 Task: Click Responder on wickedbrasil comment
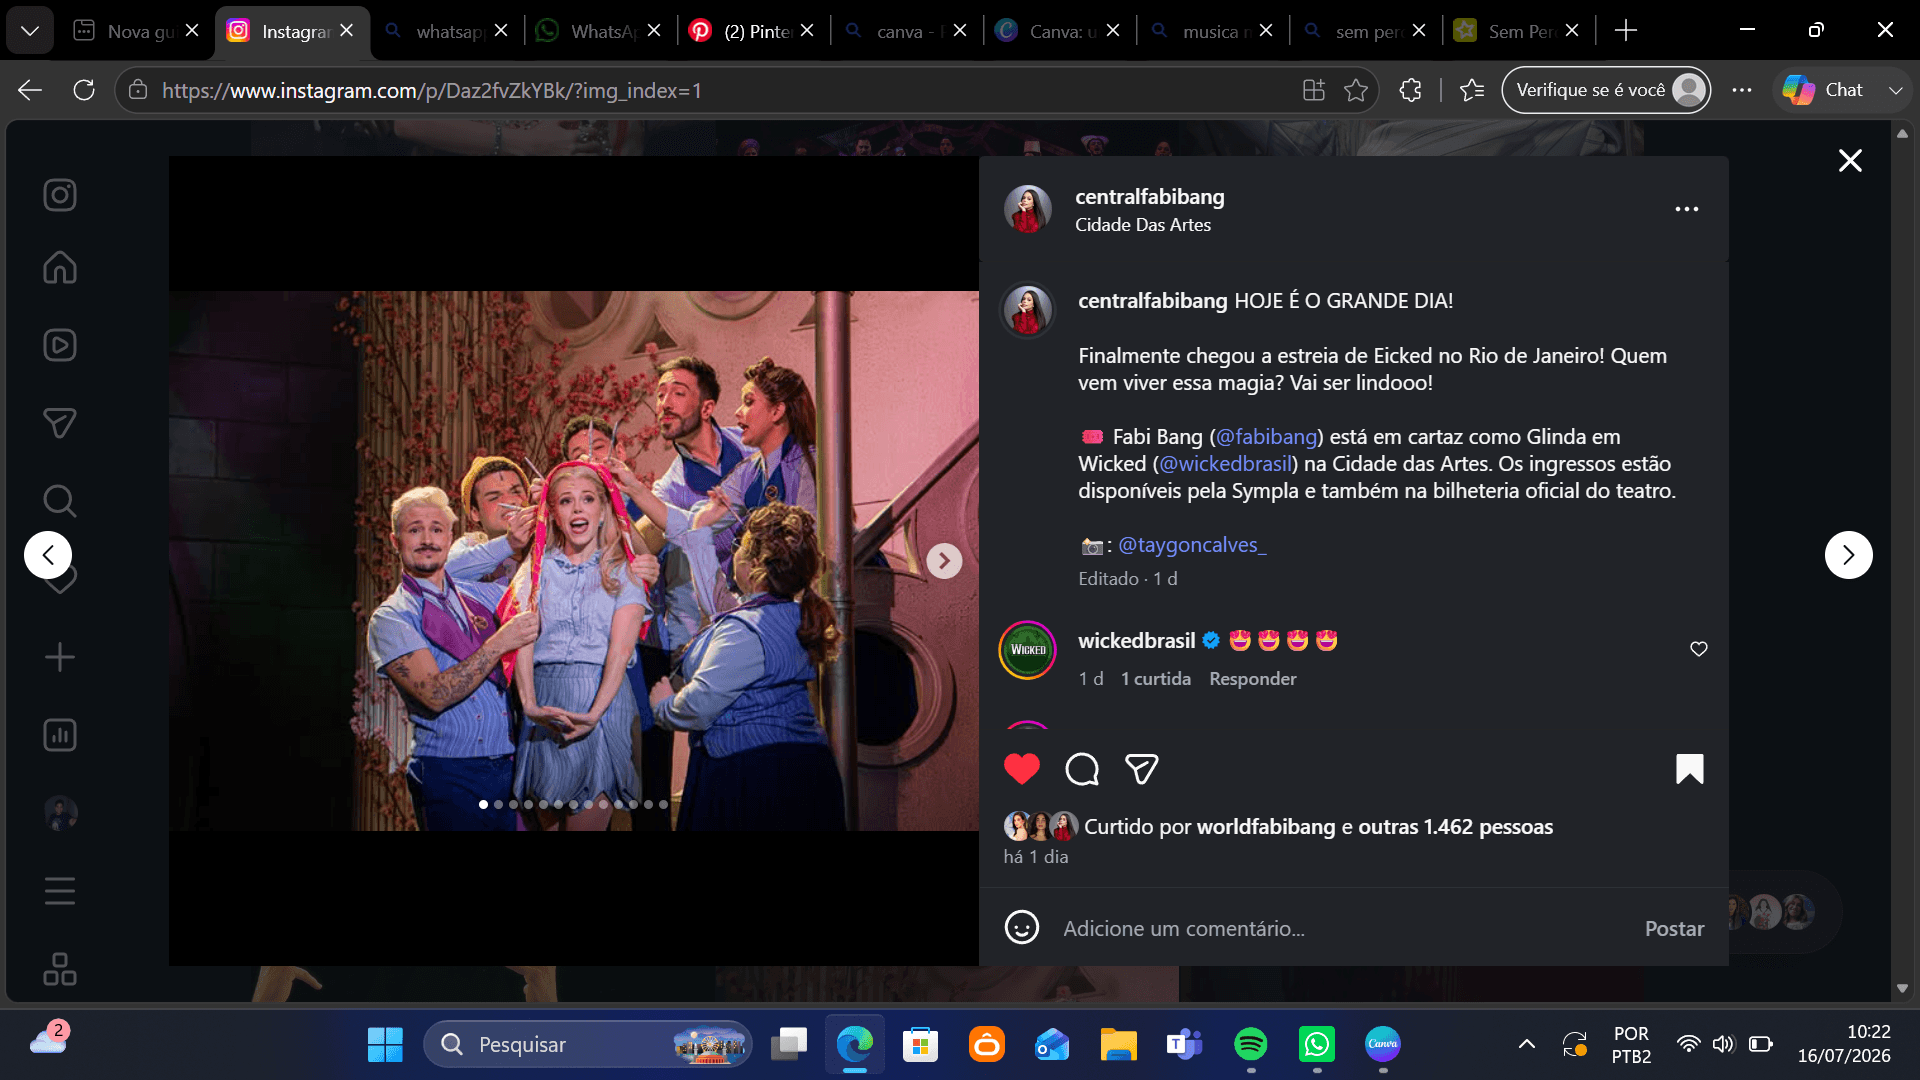[1252, 679]
